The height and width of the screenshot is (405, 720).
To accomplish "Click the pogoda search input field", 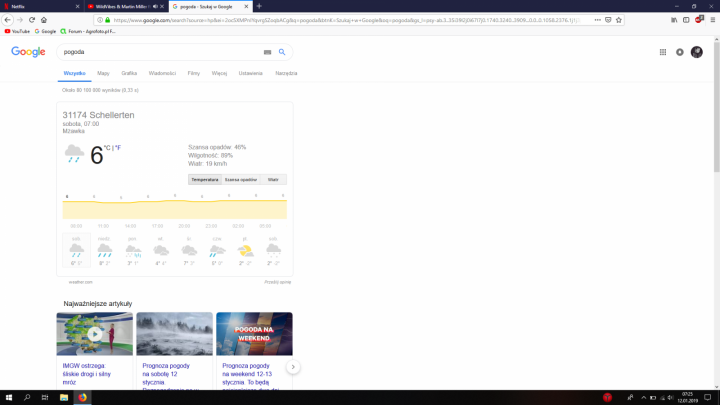I will tap(161, 52).
